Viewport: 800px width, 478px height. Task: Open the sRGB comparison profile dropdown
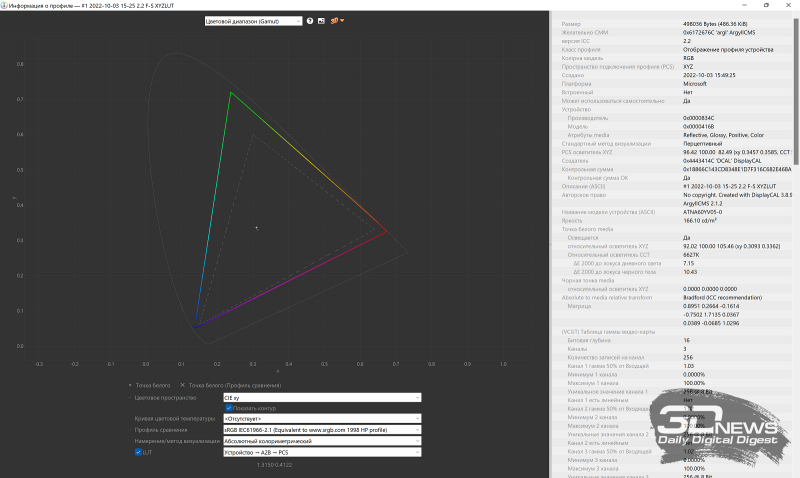320,429
